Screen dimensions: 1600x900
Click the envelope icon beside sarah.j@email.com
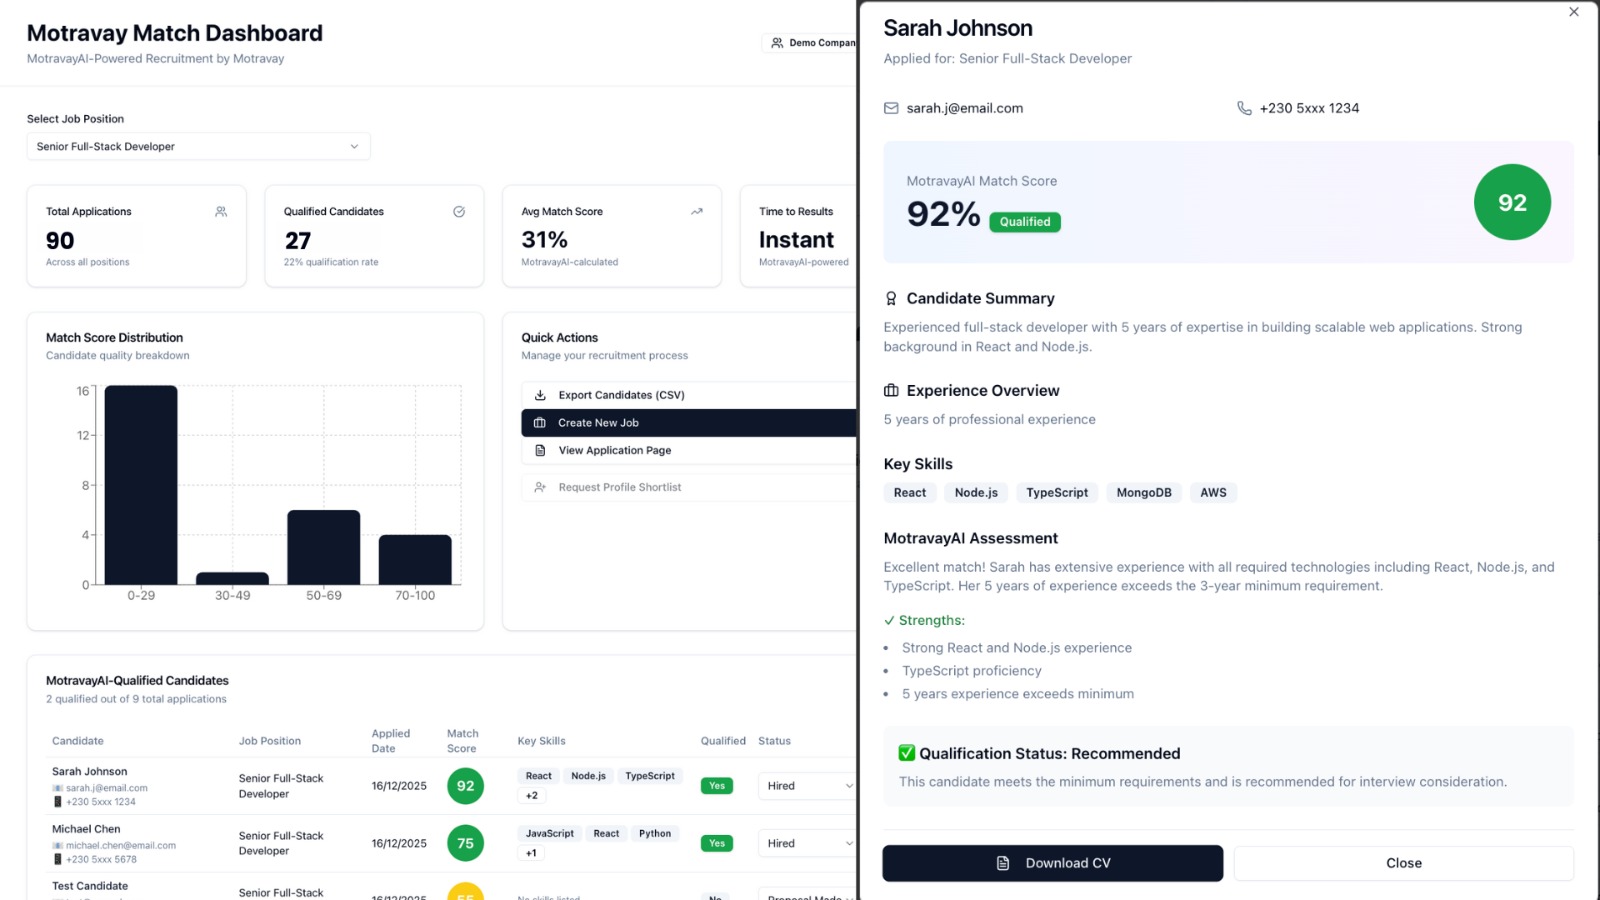(890, 108)
